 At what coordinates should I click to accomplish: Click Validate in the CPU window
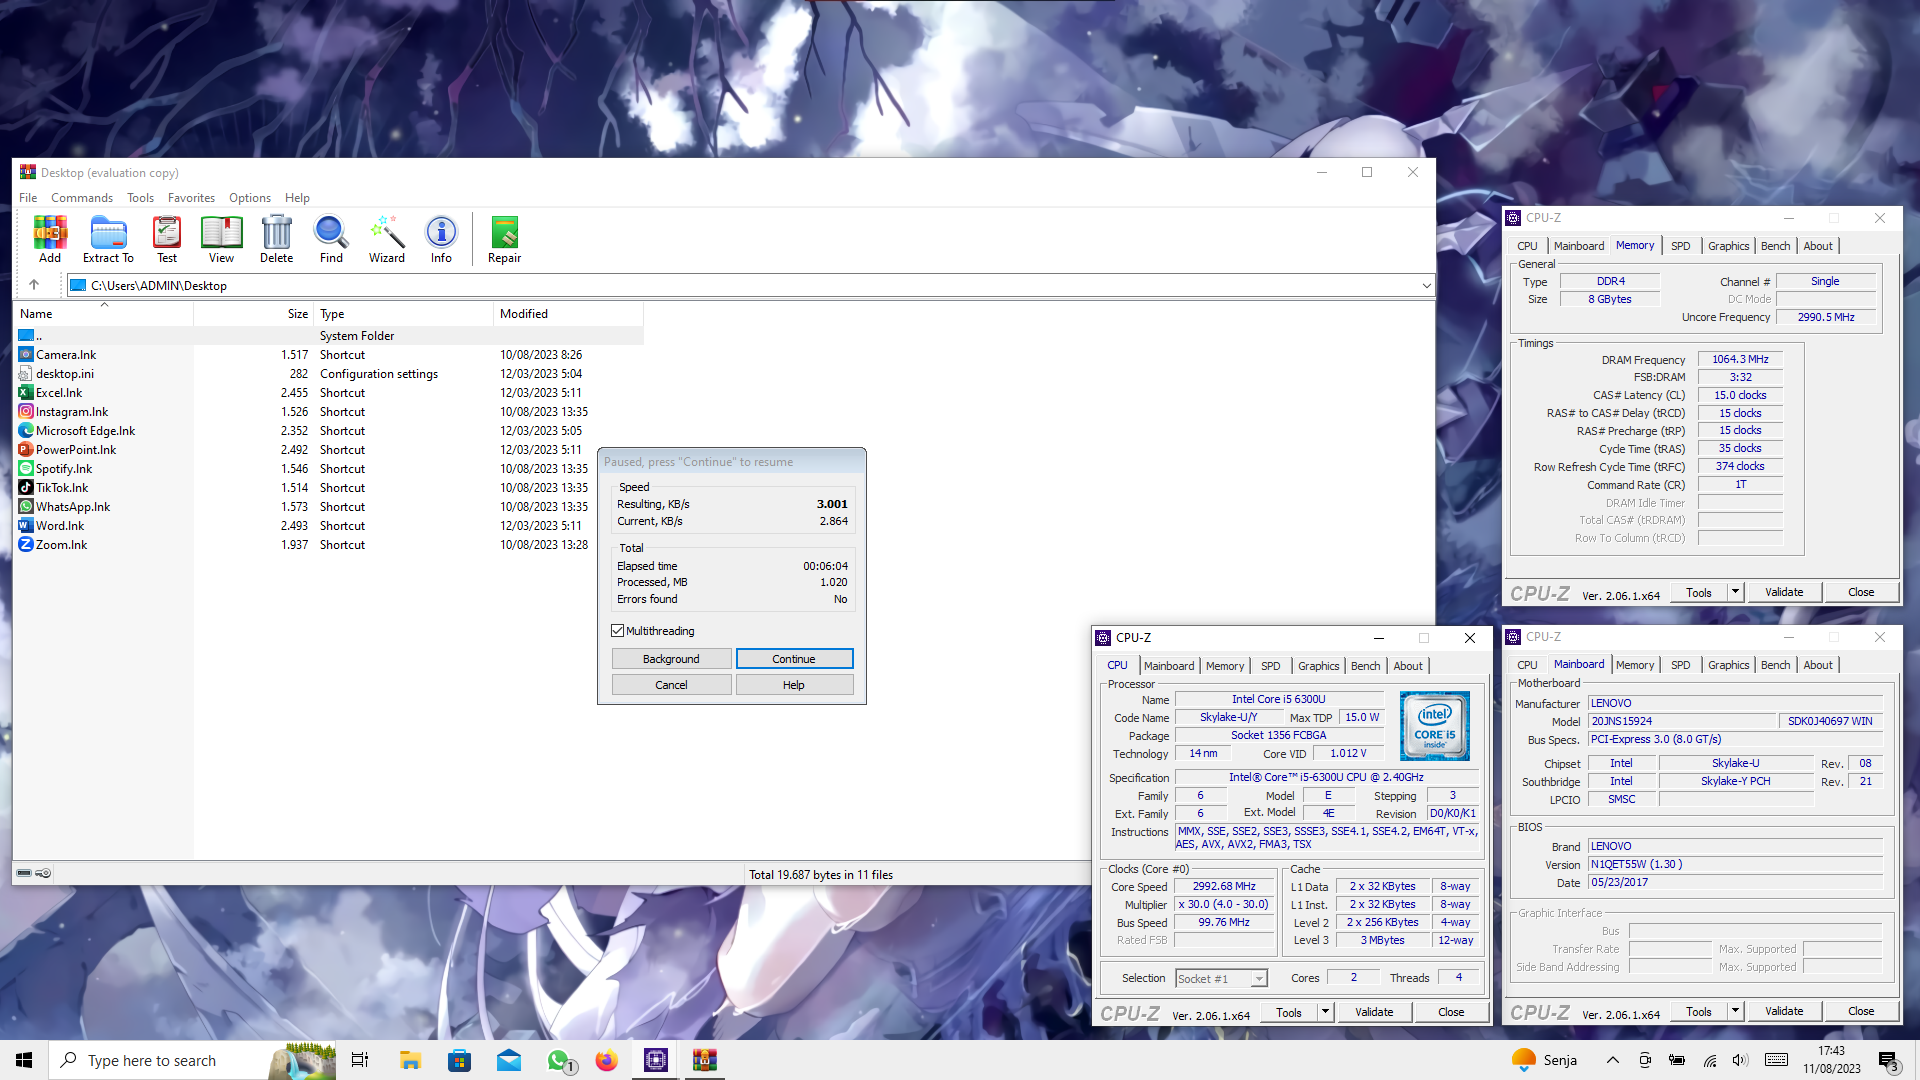pos(1374,1012)
